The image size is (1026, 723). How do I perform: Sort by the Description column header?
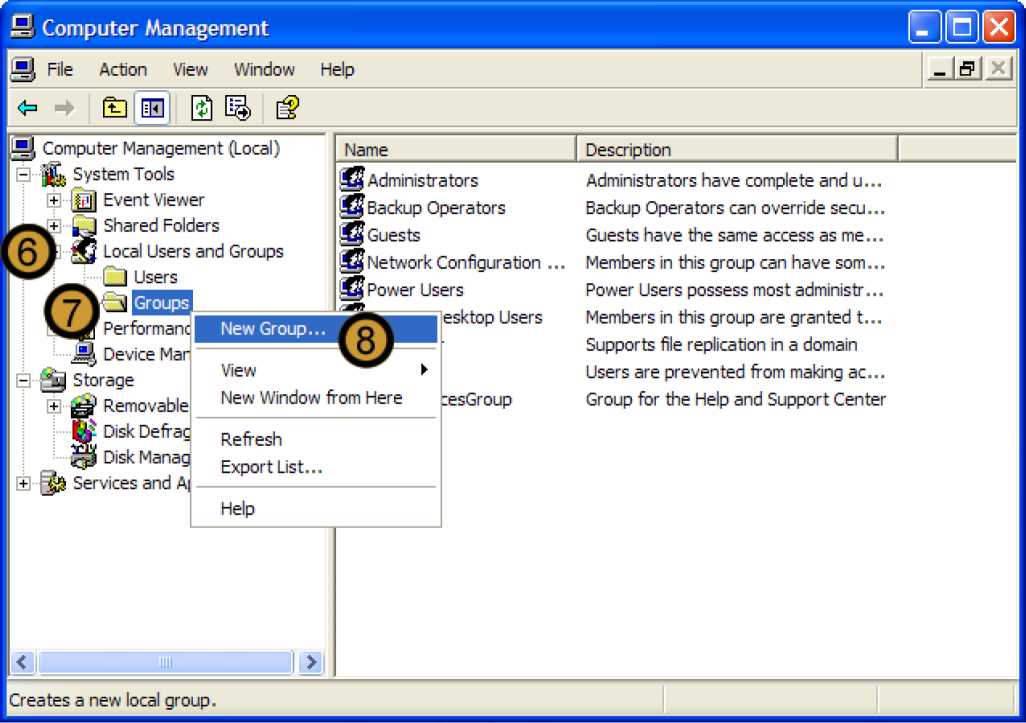click(737, 149)
